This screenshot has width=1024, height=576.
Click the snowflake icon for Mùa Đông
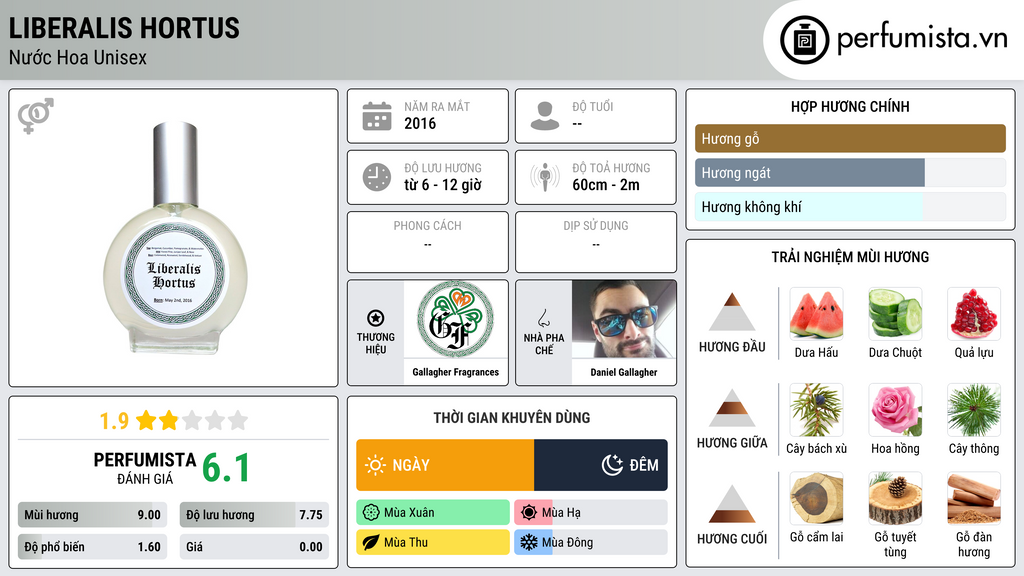pyautogui.click(x=528, y=542)
